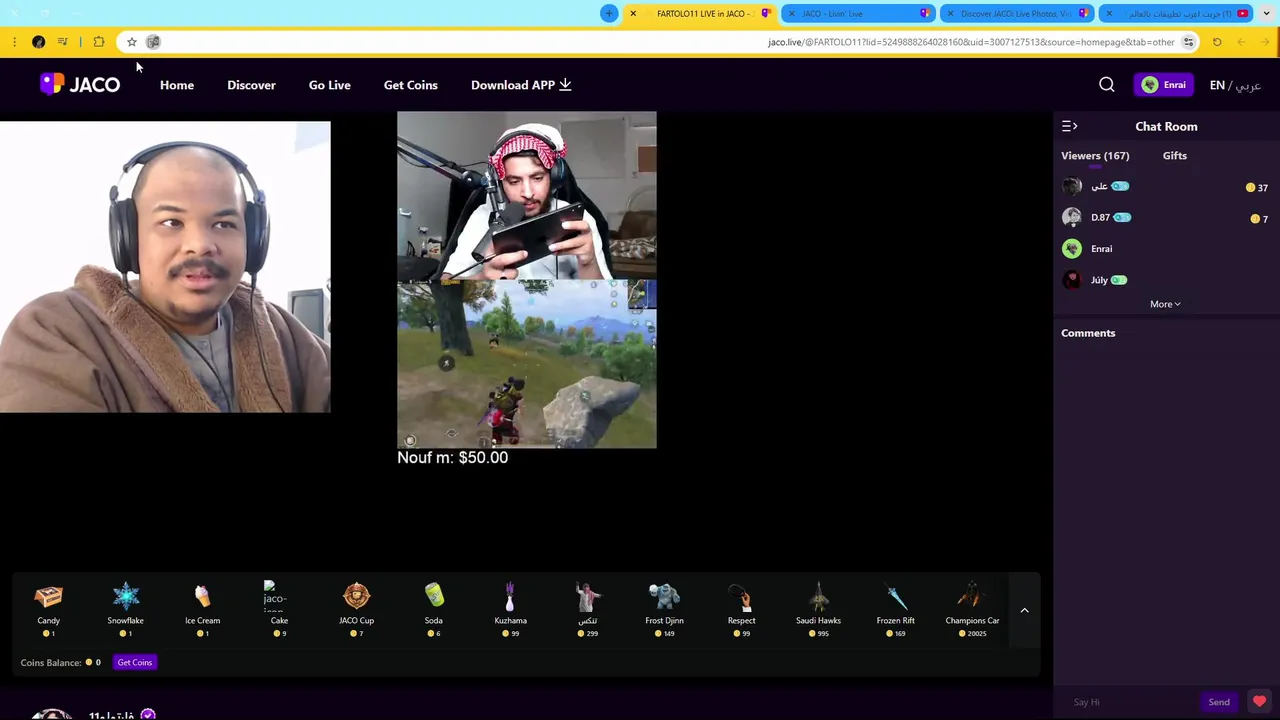The height and width of the screenshot is (720, 1280).
Task: Focus the Say Hi chat input
Action: coord(1130,702)
